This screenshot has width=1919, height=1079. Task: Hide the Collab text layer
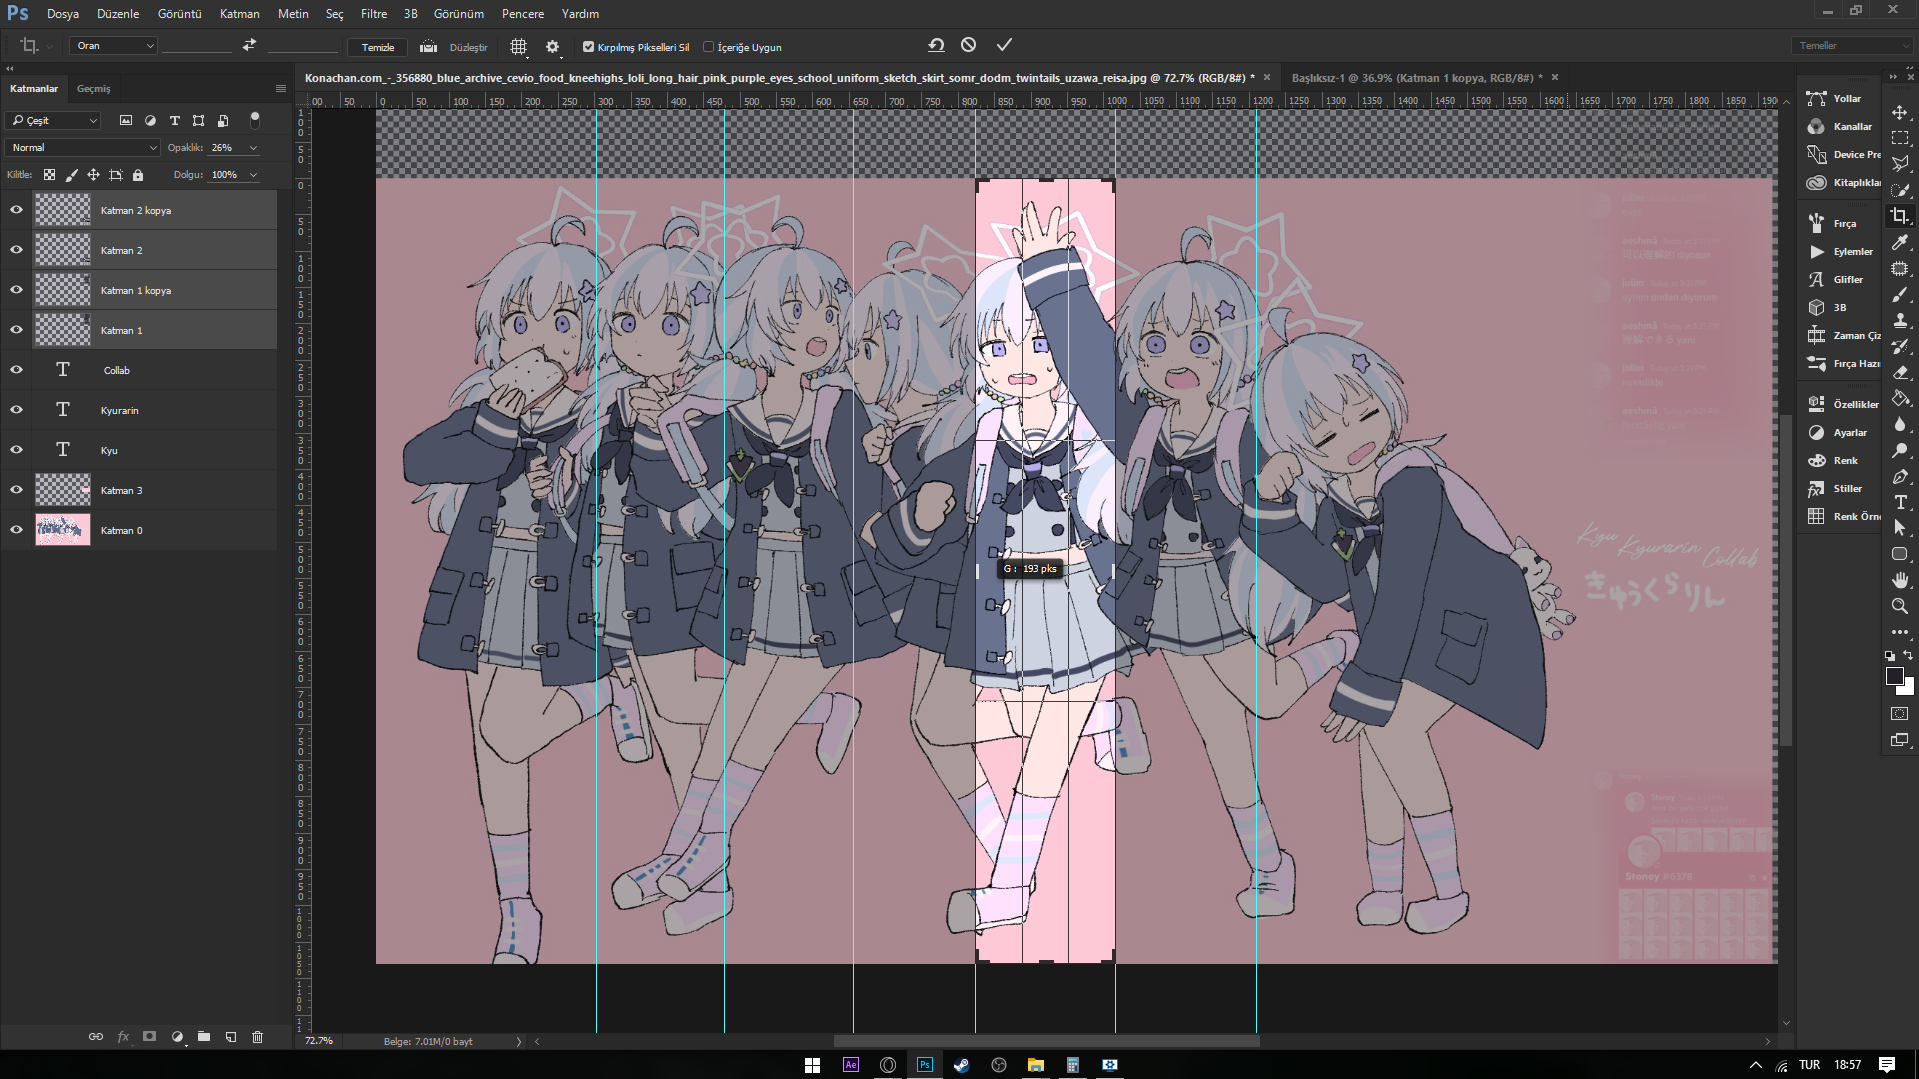16,370
